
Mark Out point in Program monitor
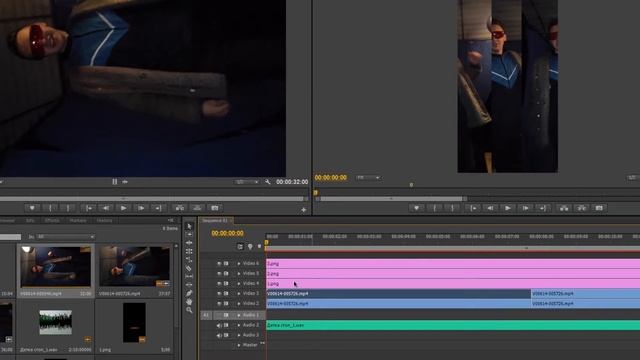(x=453, y=208)
